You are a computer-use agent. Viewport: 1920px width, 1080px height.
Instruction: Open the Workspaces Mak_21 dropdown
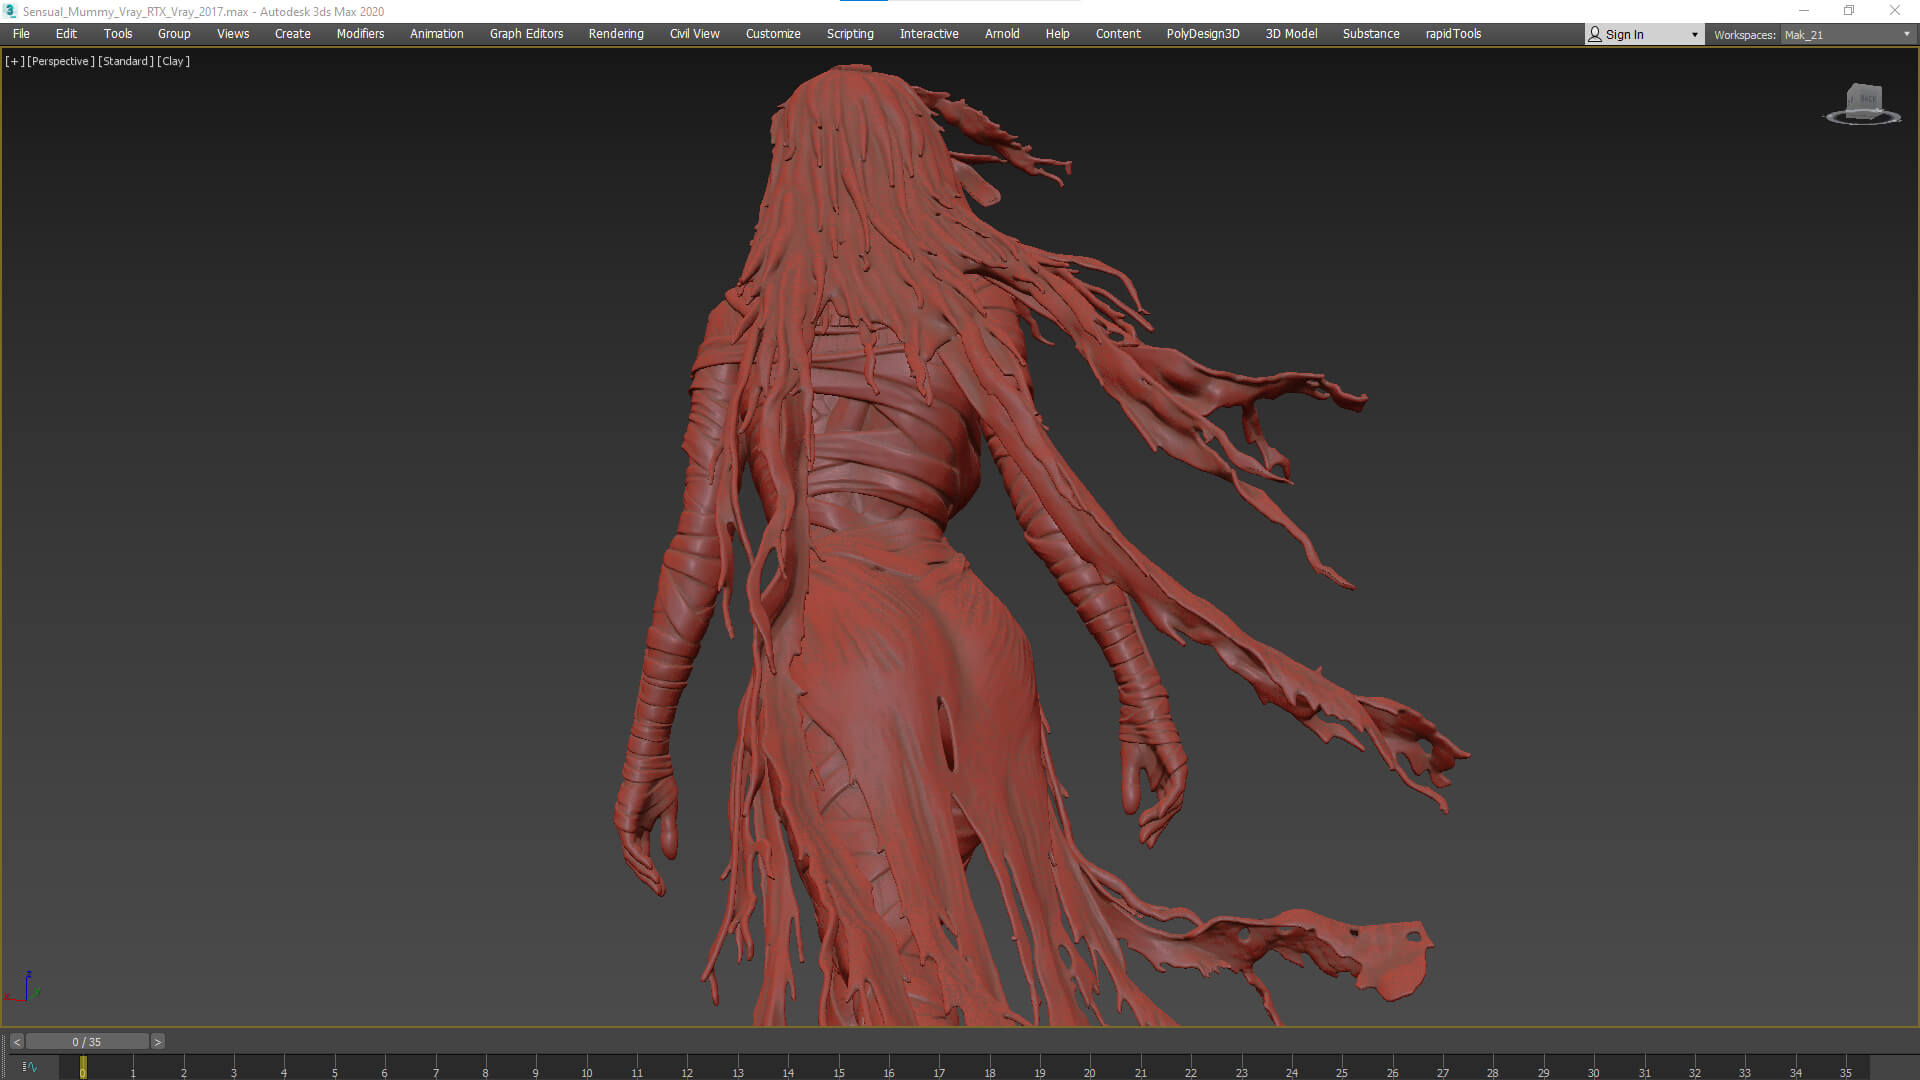pos(1847,35)
